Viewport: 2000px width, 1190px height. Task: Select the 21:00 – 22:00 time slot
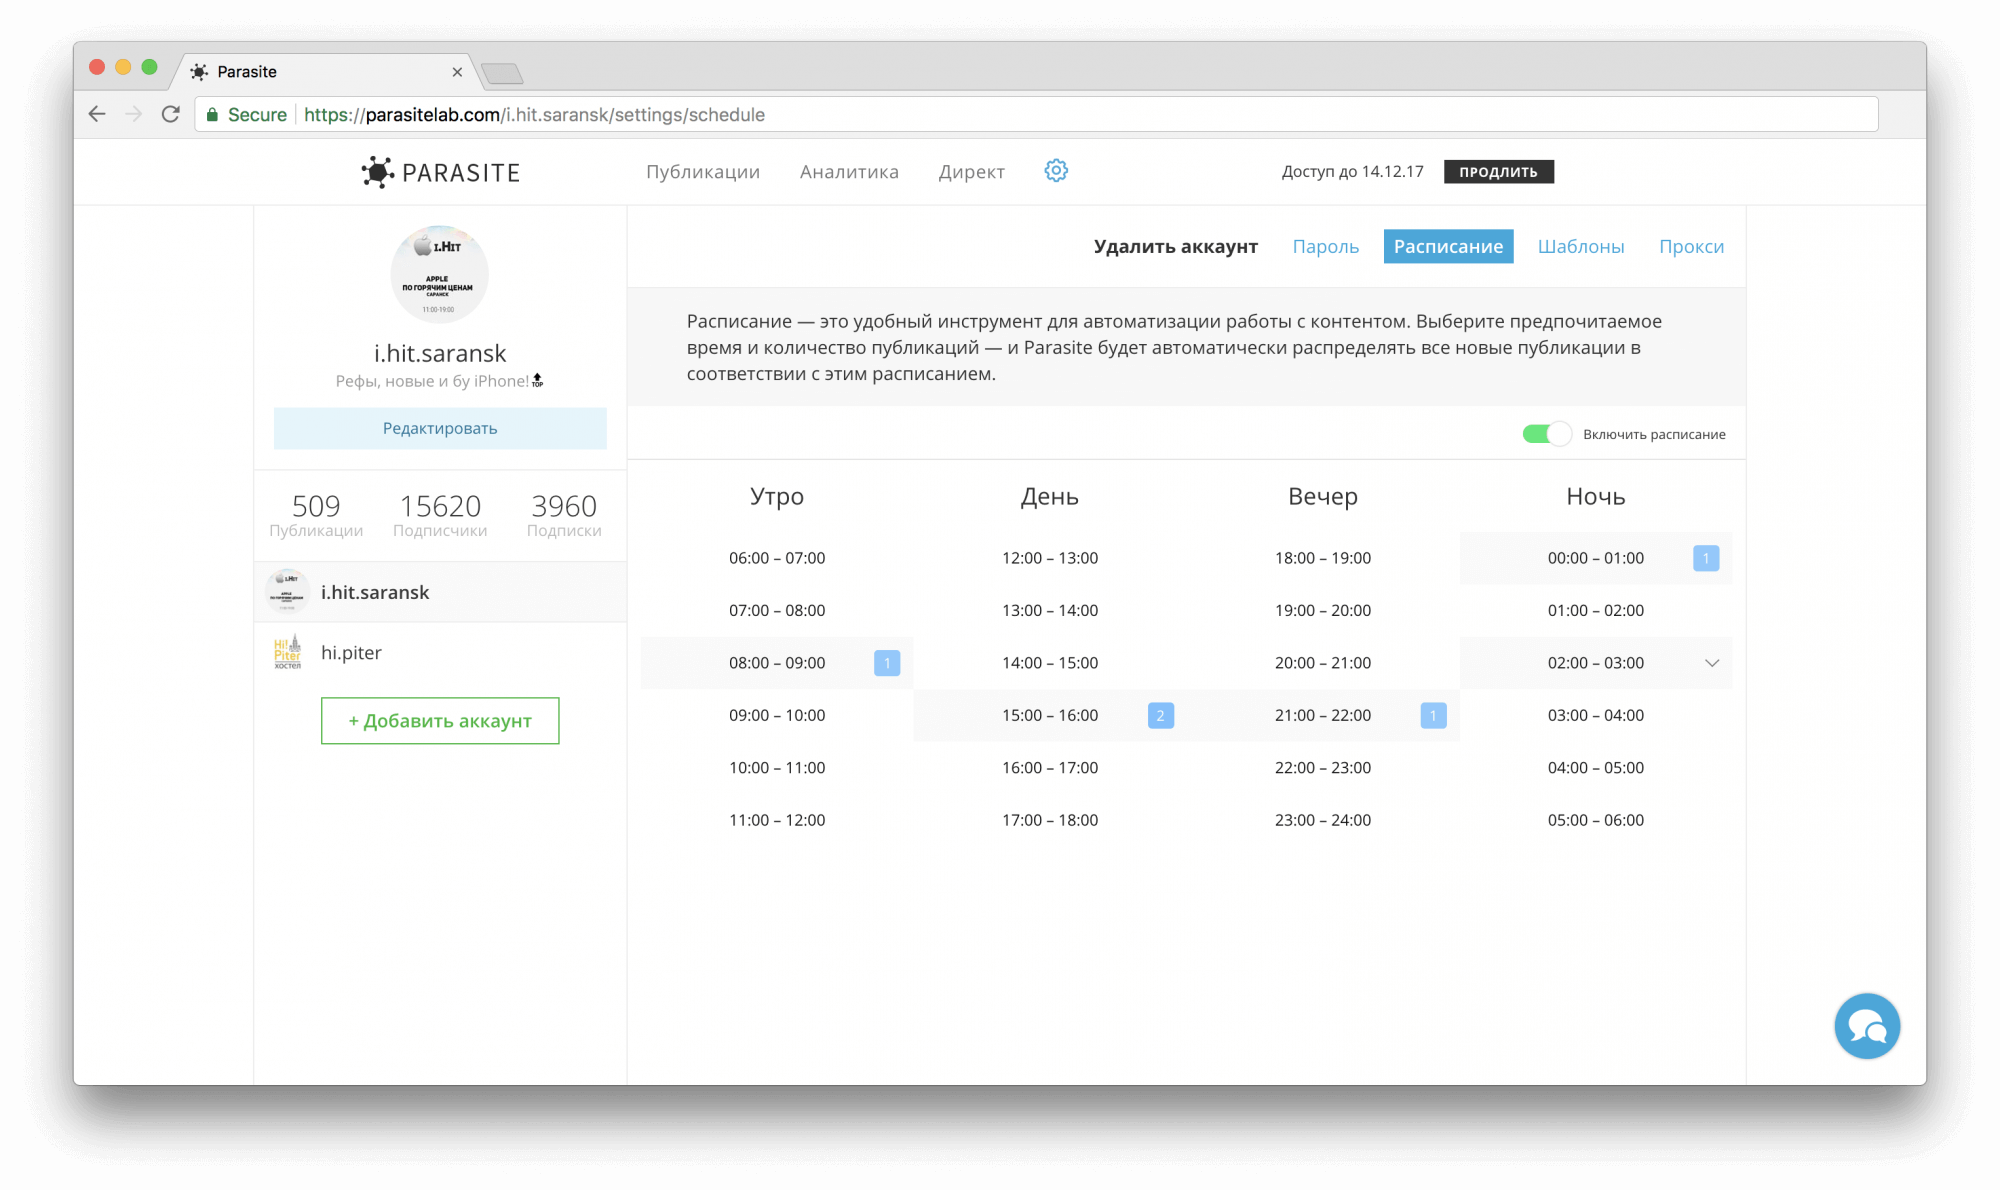point(1322,716)
